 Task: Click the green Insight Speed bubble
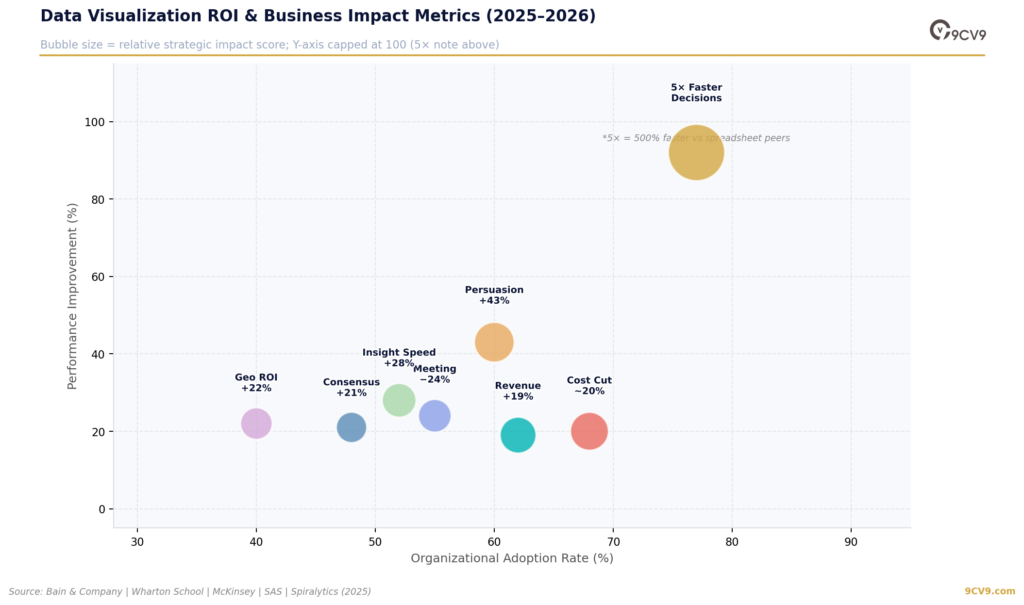(x=398, y=400)
